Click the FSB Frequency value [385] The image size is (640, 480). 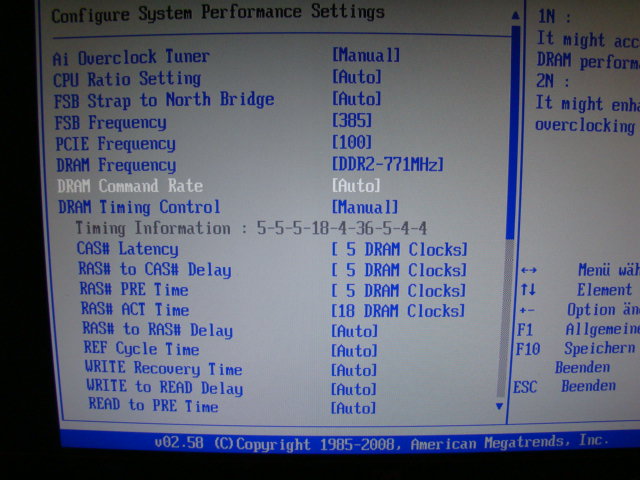point(352,120)
